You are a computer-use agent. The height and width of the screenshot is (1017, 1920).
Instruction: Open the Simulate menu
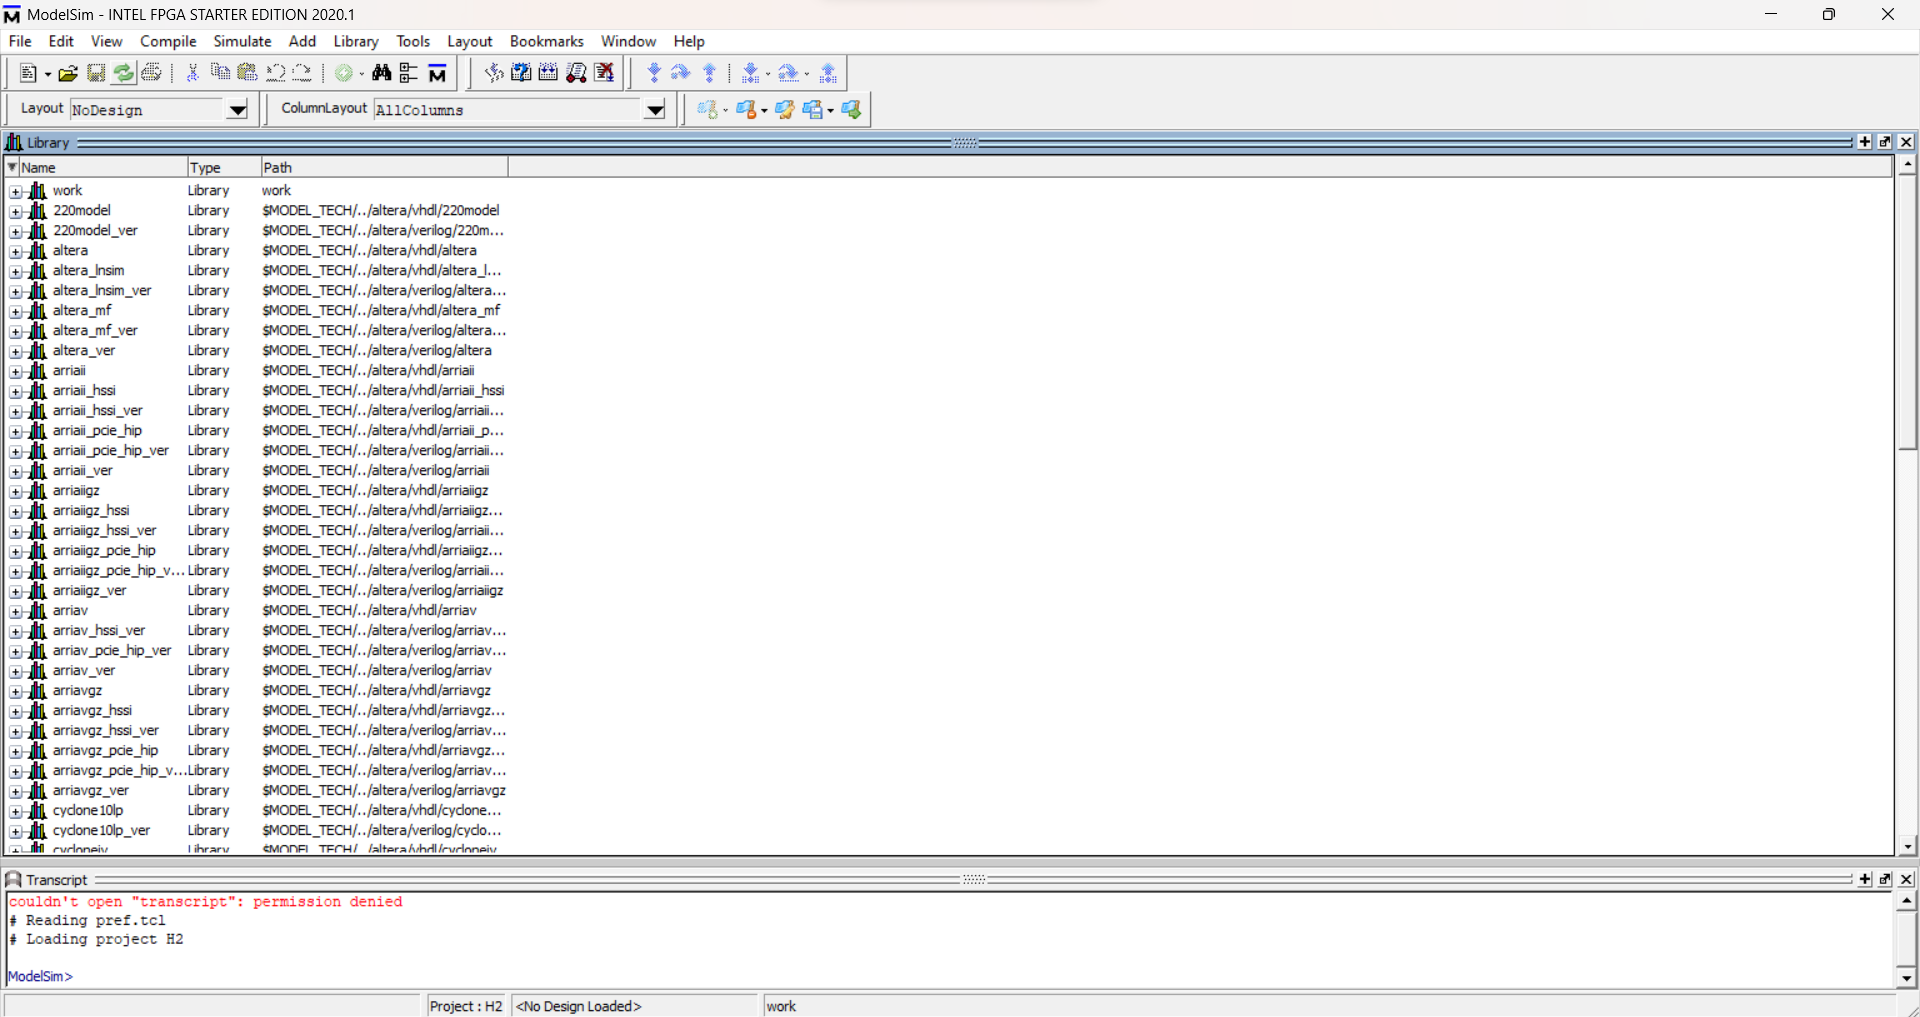tap(241, 41)
